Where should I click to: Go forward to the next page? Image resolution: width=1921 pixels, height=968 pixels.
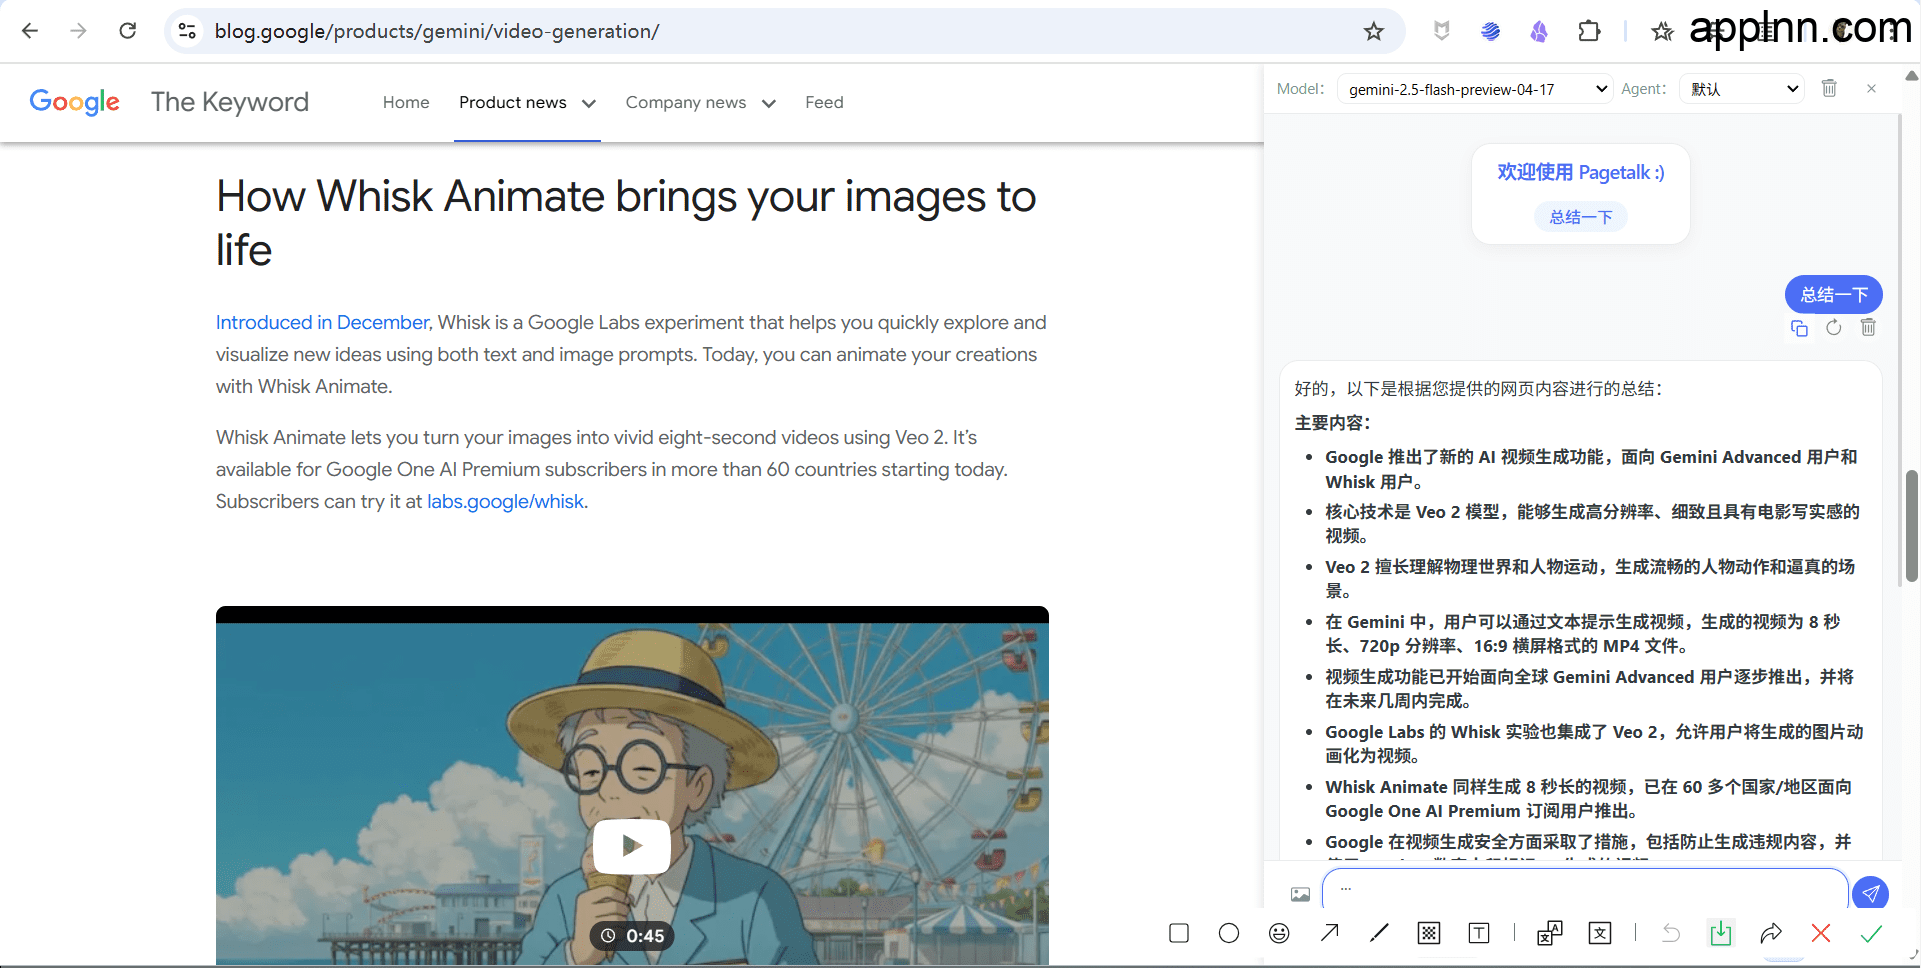pos(78,31)
